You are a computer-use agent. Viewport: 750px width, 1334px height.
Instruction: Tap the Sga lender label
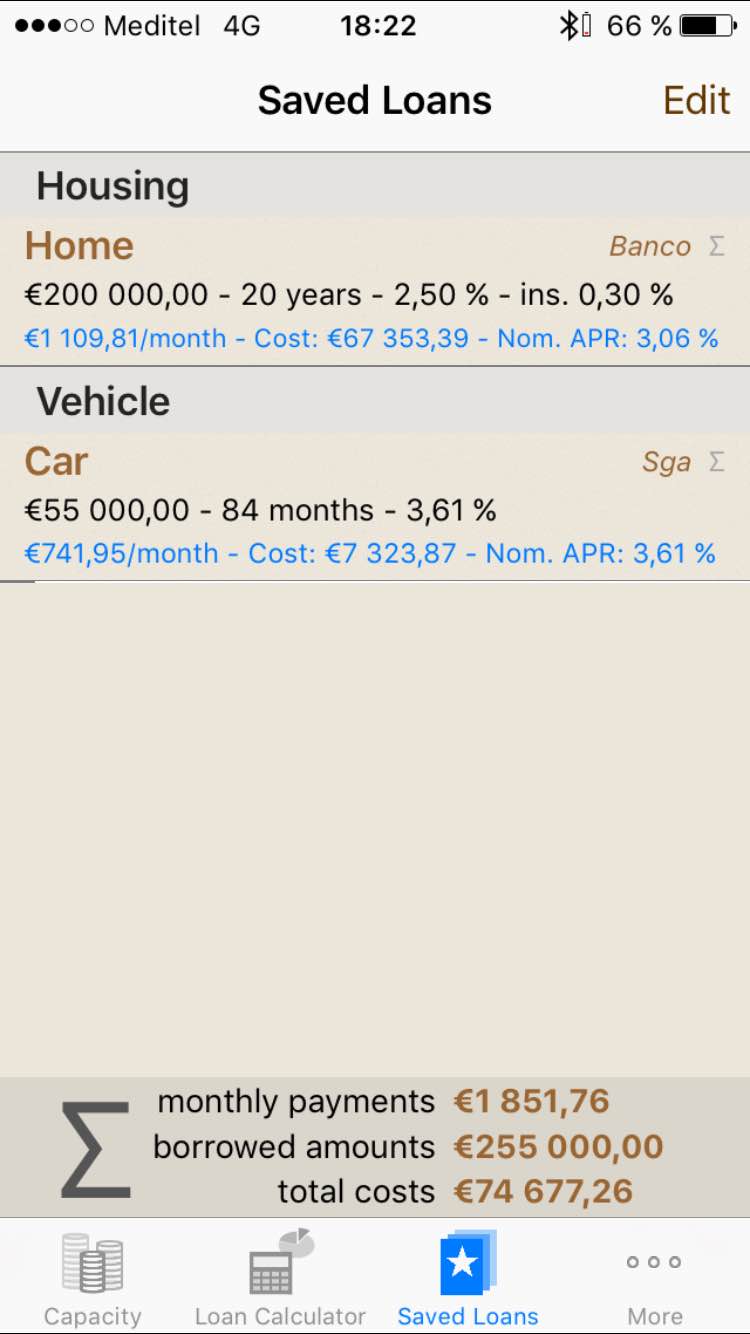pyautogui.click(x=666, y=463)
